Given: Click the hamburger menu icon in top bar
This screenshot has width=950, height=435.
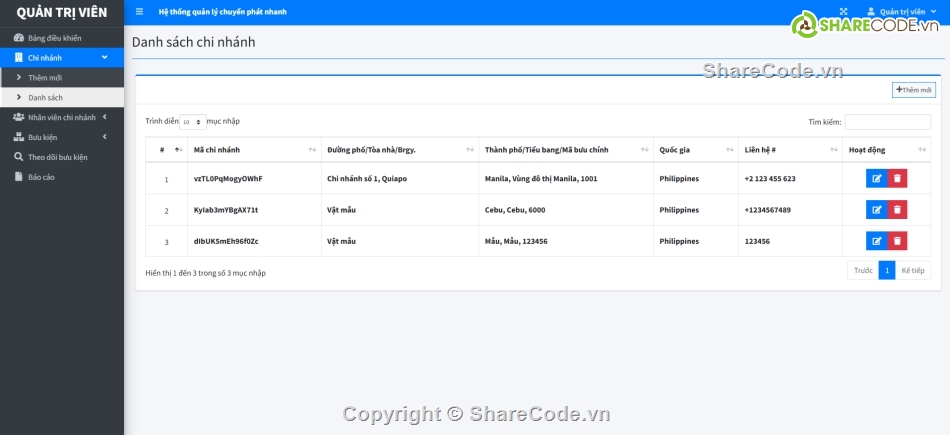Looking at the screenshot, I should (139, 12).
